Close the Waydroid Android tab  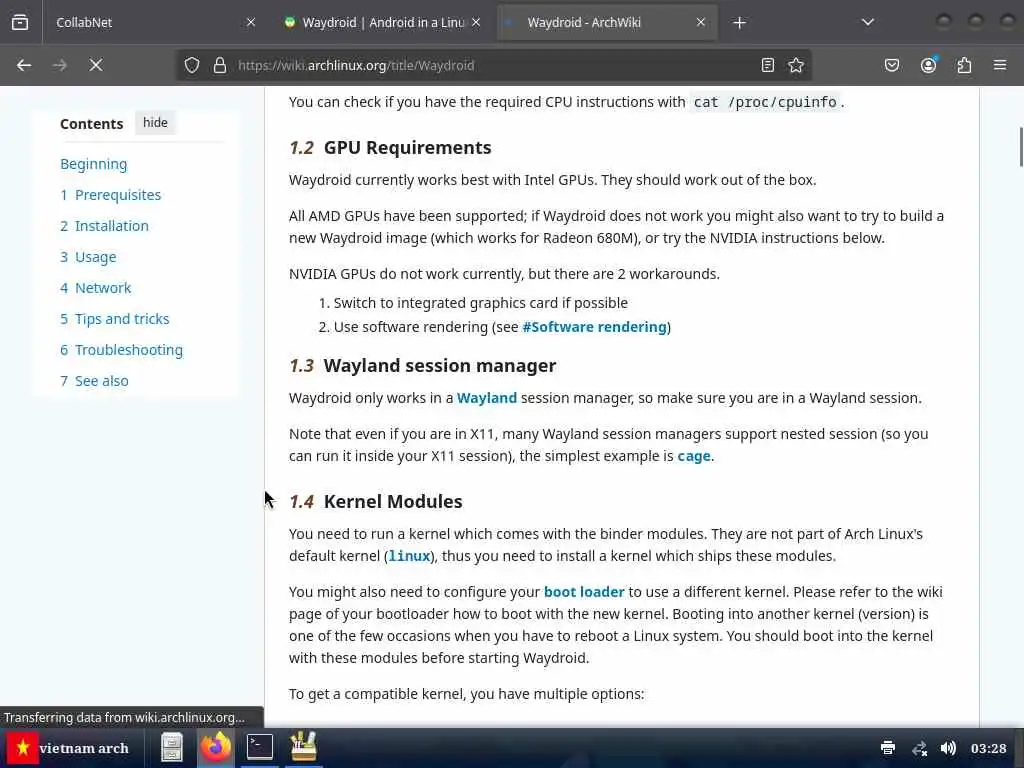point(476,22)
